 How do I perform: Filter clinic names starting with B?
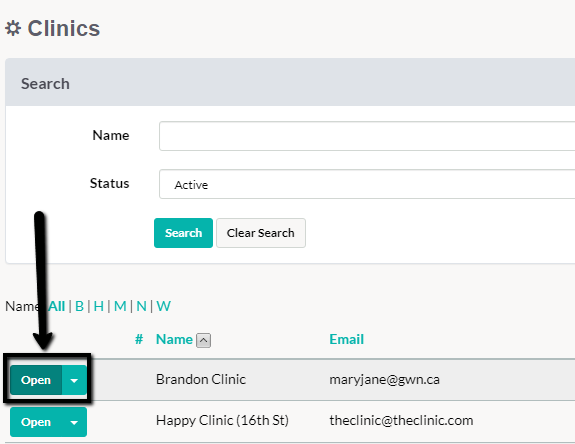tap(79, 306)
